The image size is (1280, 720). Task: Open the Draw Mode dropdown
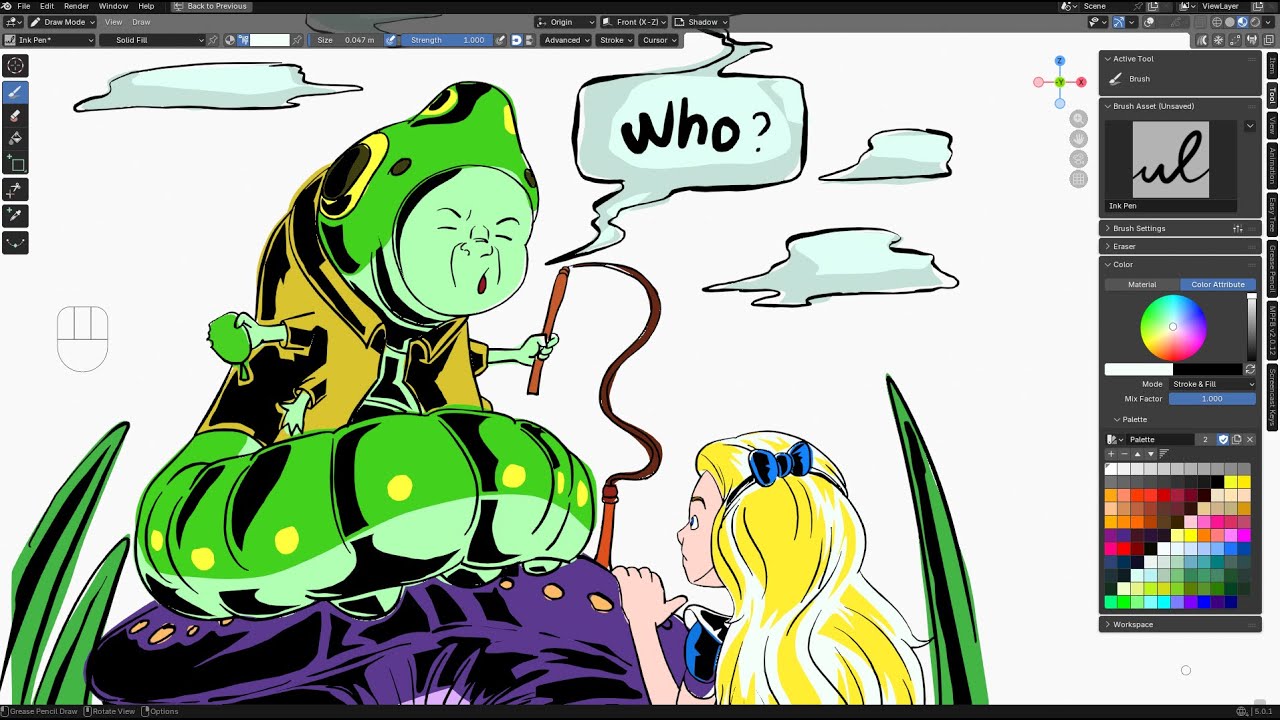pyautogui.click(x=62, y=22)
